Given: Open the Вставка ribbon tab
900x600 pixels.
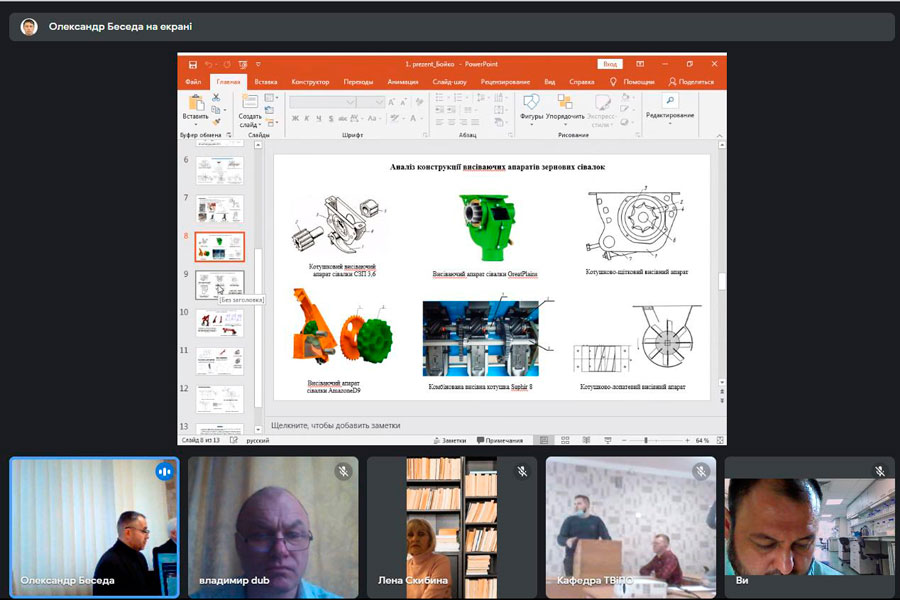Looking at the screenshot, I should [x=266, y=82].
